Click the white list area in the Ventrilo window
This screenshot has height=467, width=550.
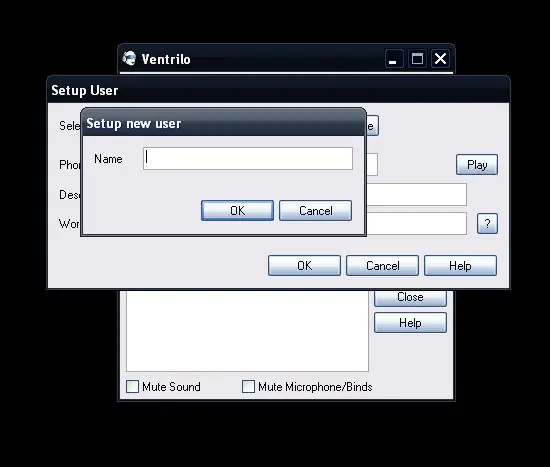(247, 331)
